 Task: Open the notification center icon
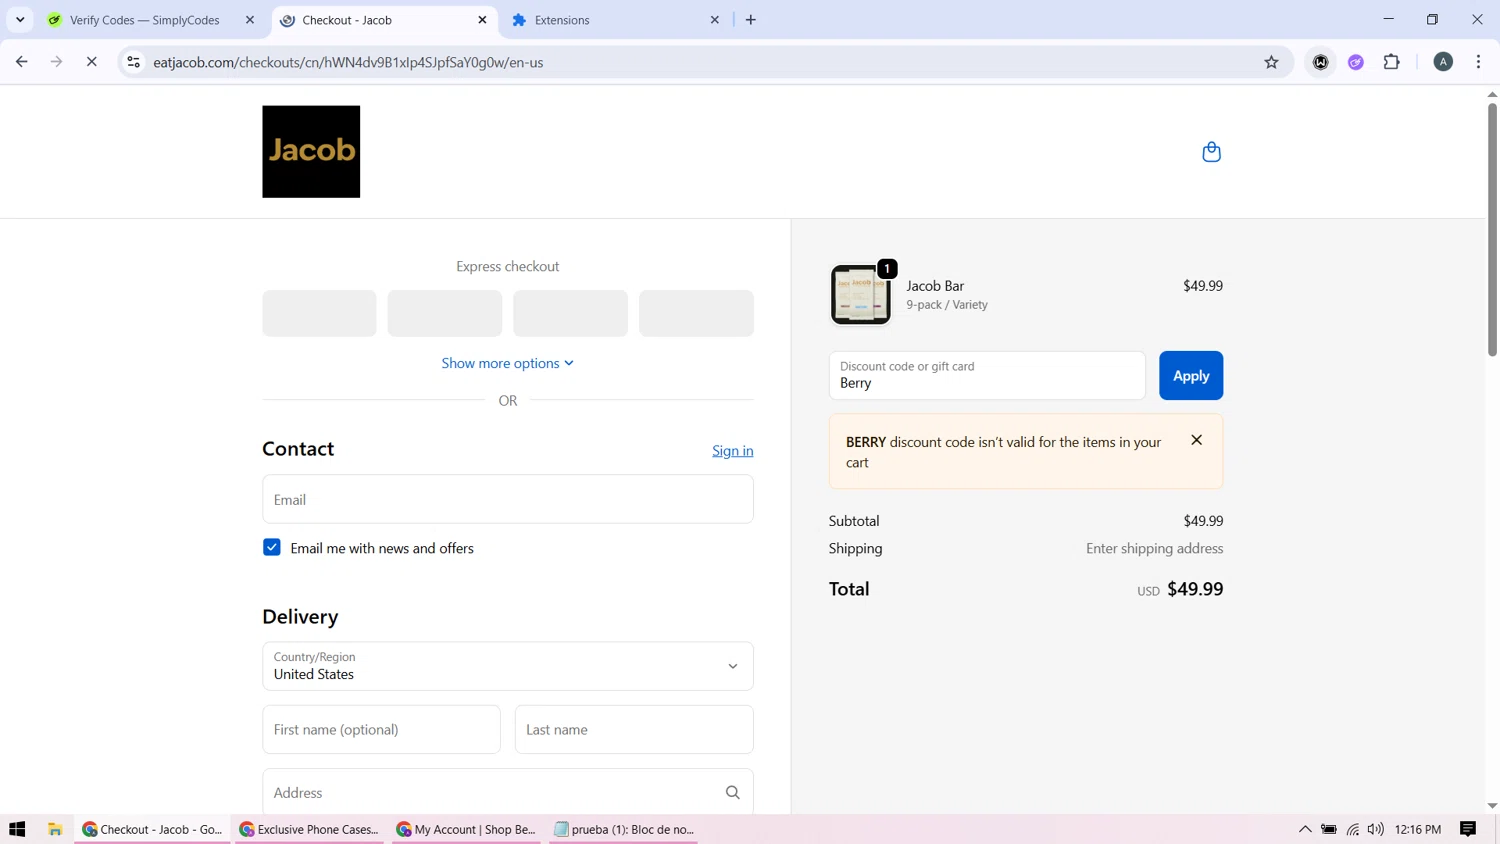click(x=1468, y=829)
